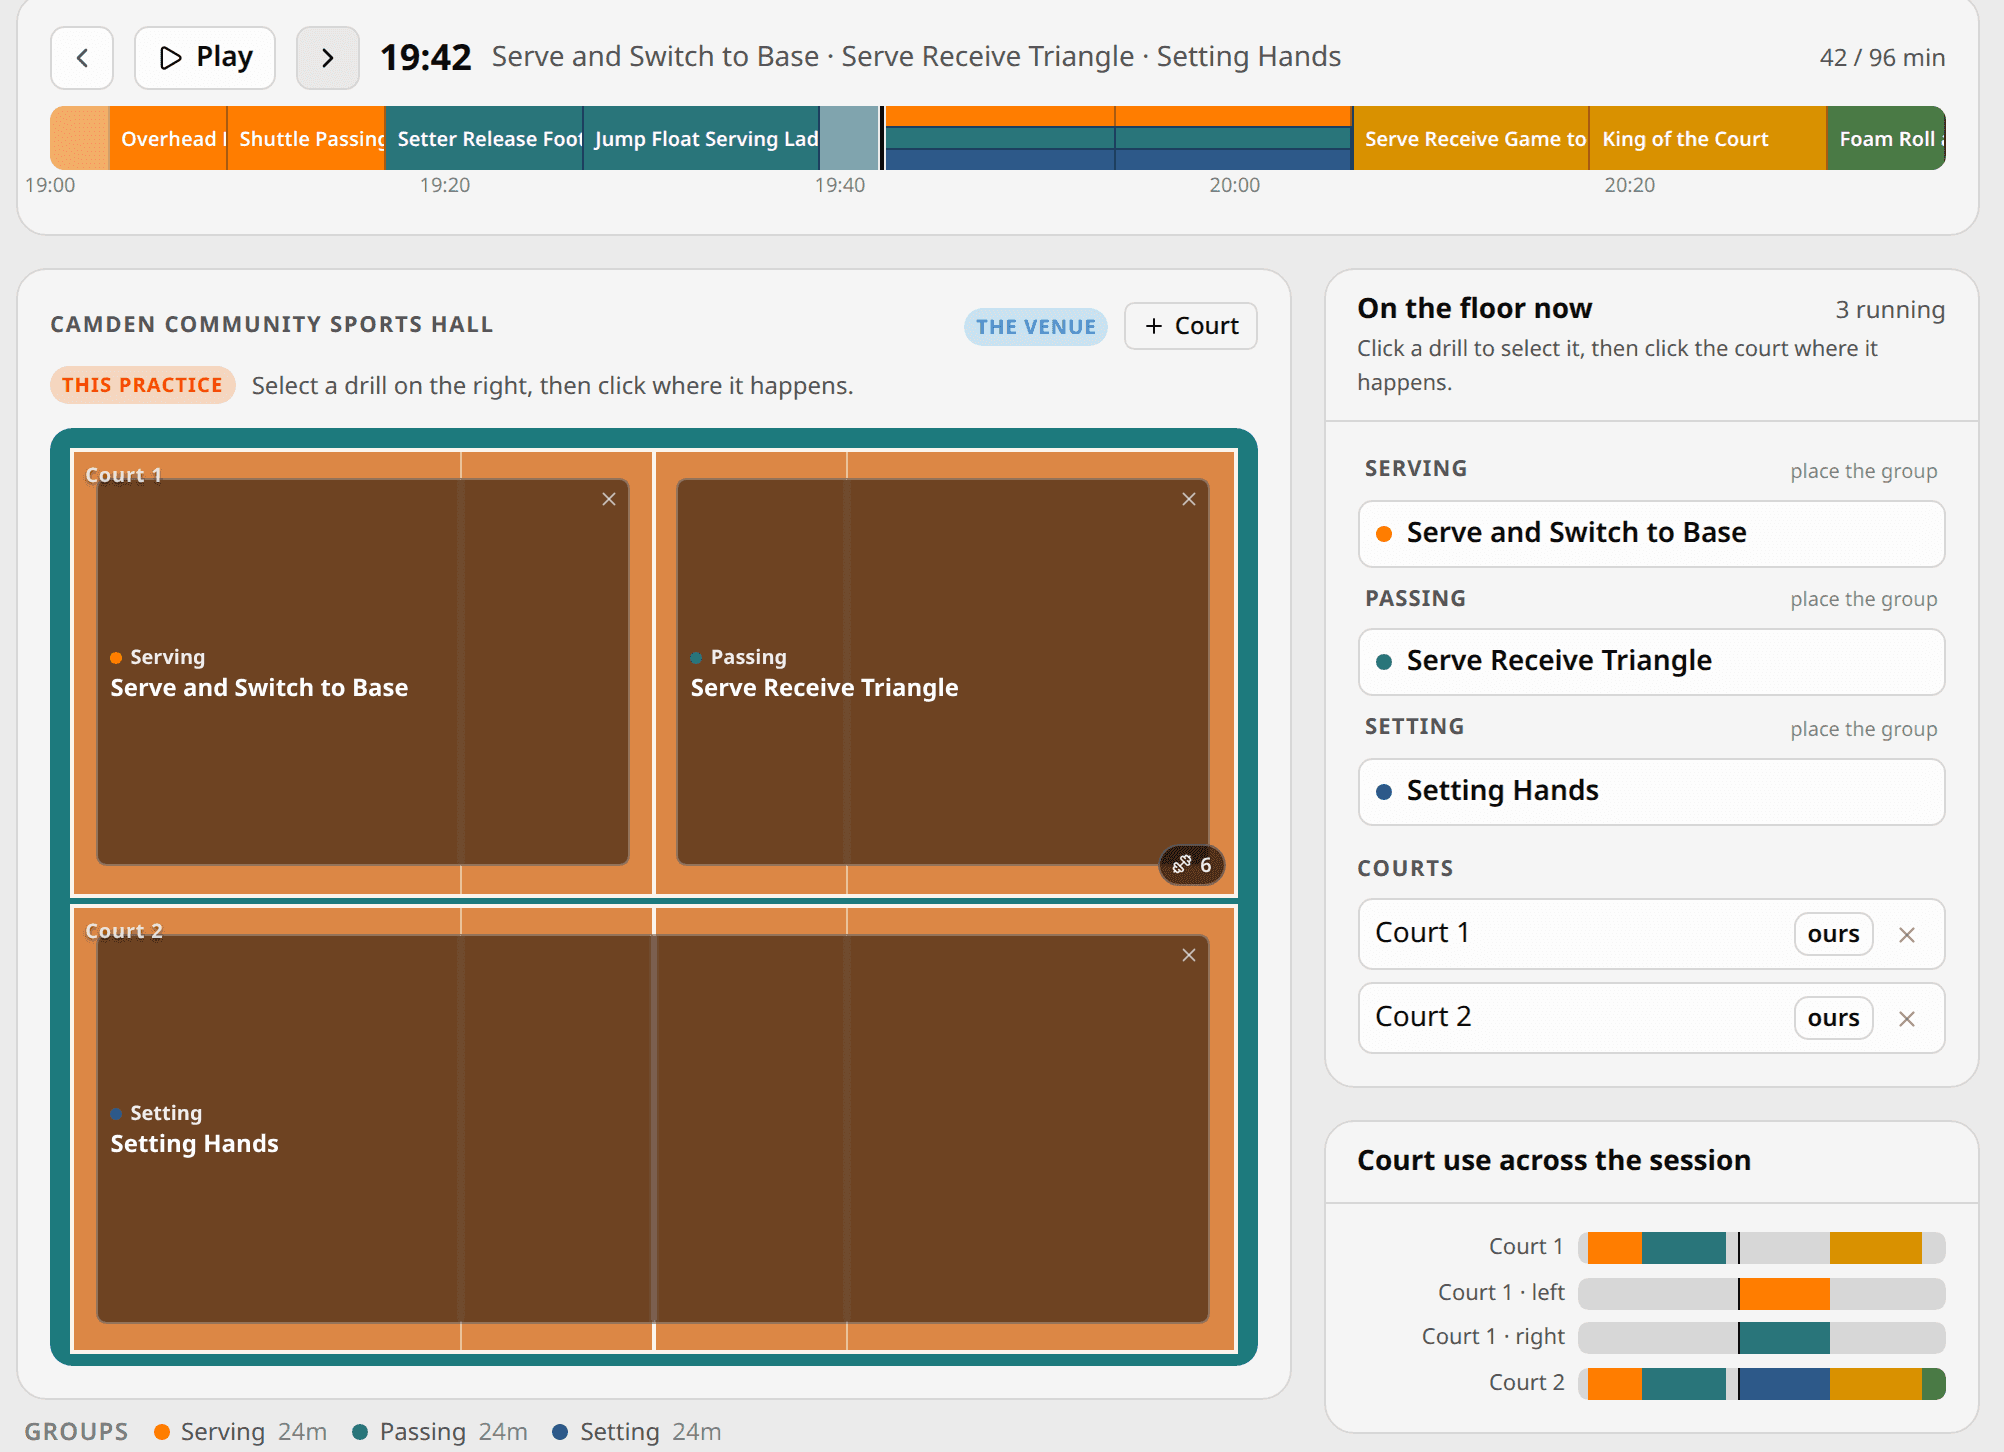Viewport: 2004px width, 1452px height.
Task: Go to previous timeline step arrow
Action: point(82,58)
